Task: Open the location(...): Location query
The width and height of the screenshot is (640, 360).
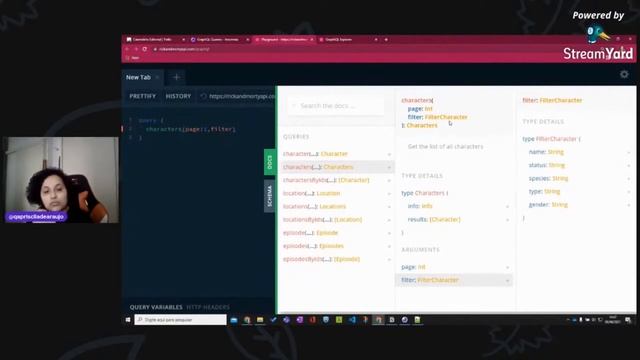Action: click(311, 193)
